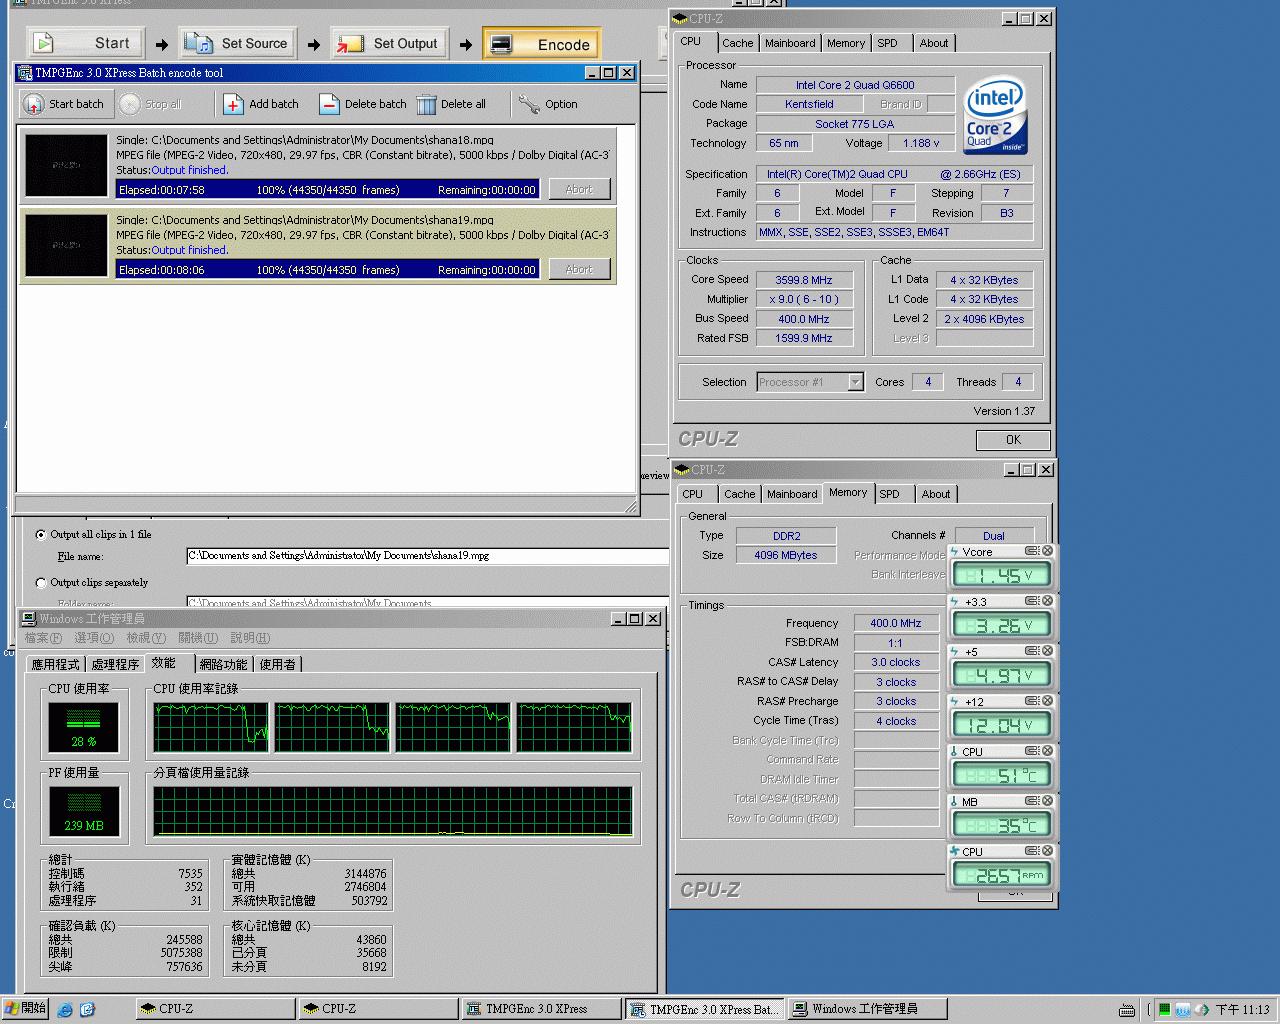
Task: Click the Encode step button
Action: (x=542, y=44)
